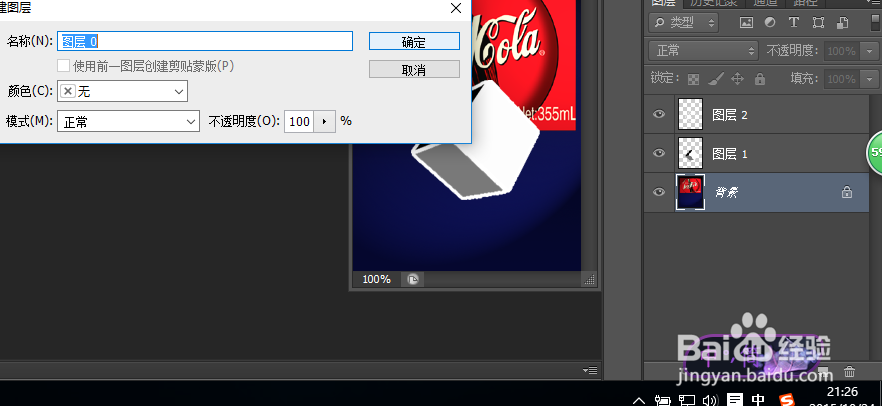Screen dimensions: 882x406
Task: Click the status icon beside 100% zoom
Action: pos(413,279)
